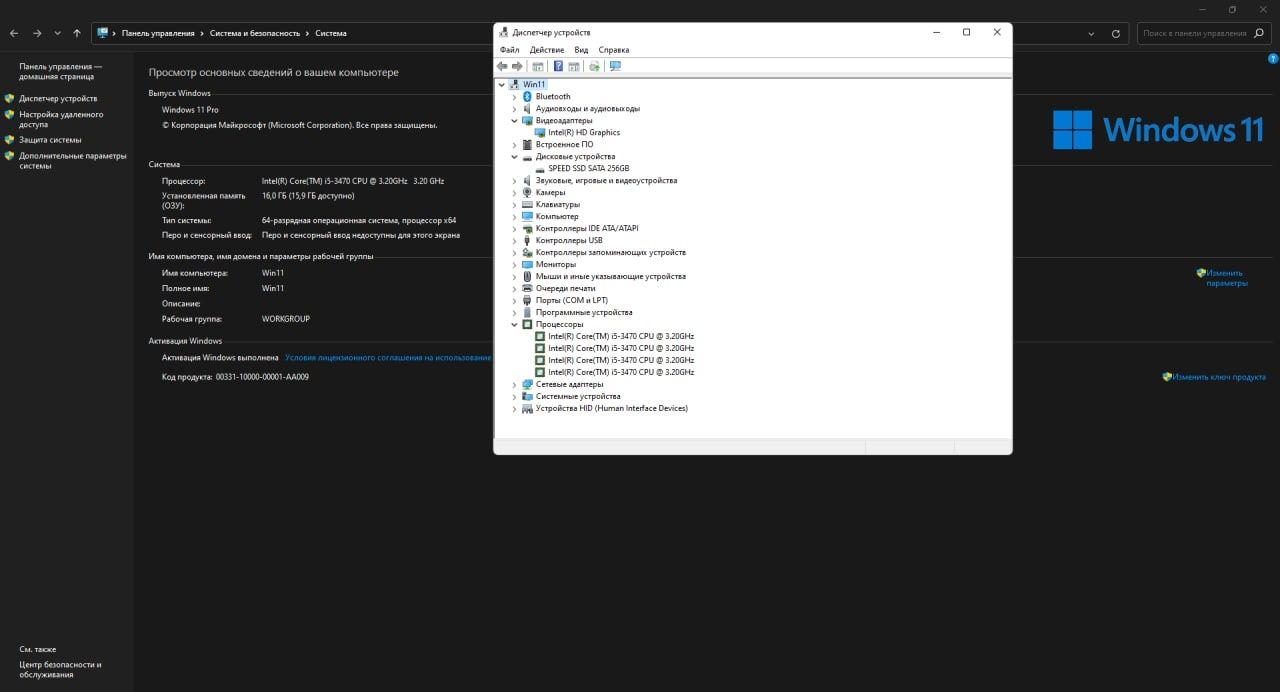Click Система и безопасность breadcrumb
Viewport: 1280px width, 692px height.
[255, 33]
